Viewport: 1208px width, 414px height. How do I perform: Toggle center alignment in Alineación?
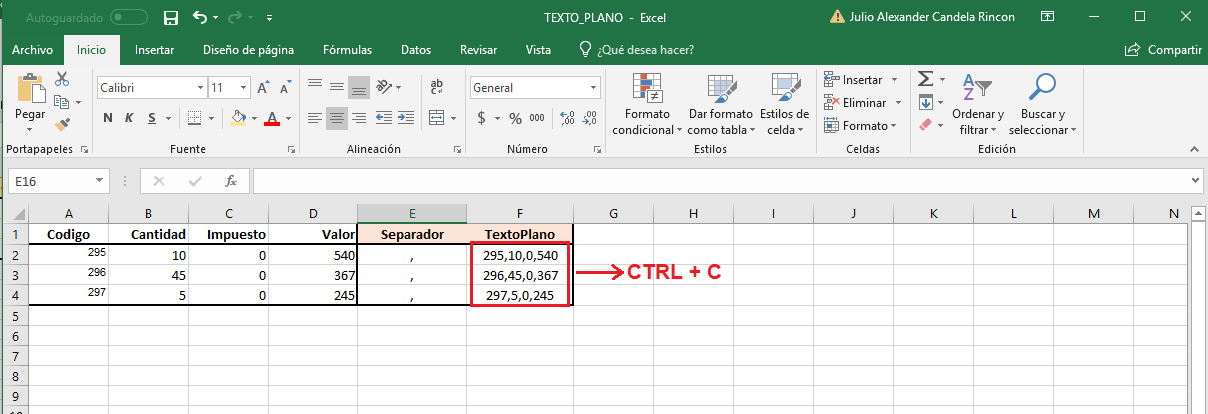click(336, 118)
